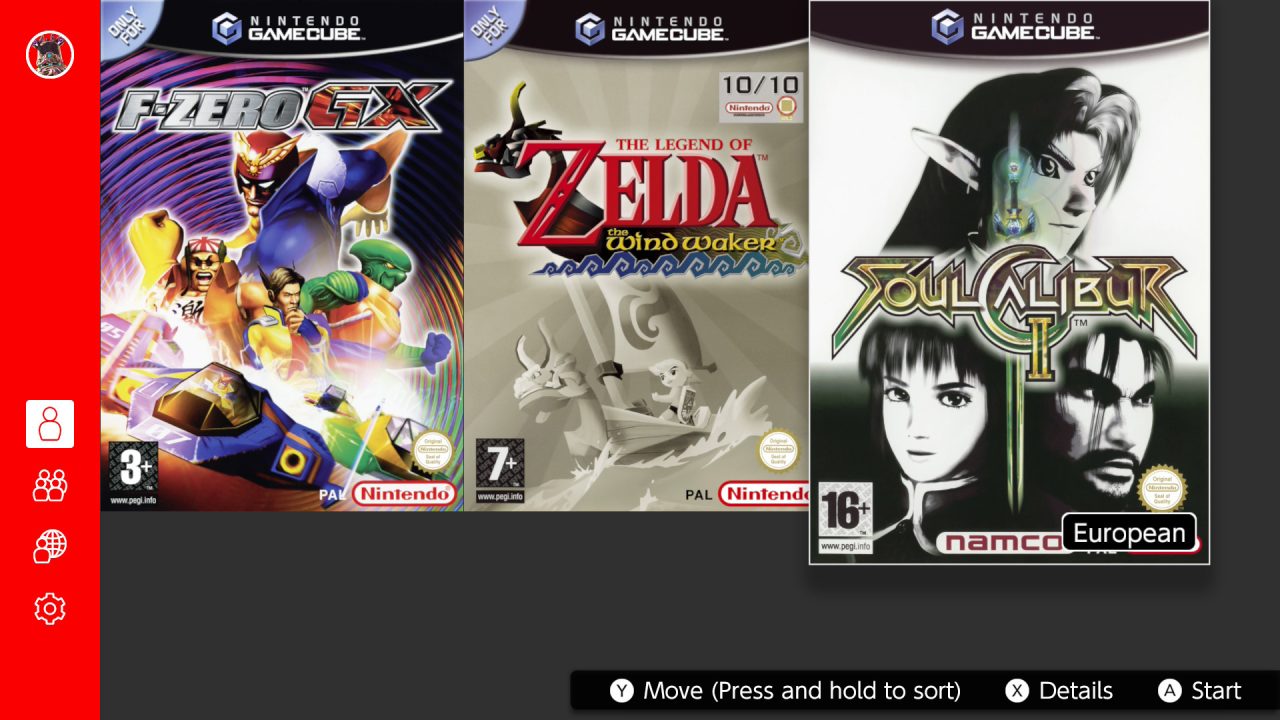Select the F-Zero GX game cover
1280x720 pixels.
[282, 256]
